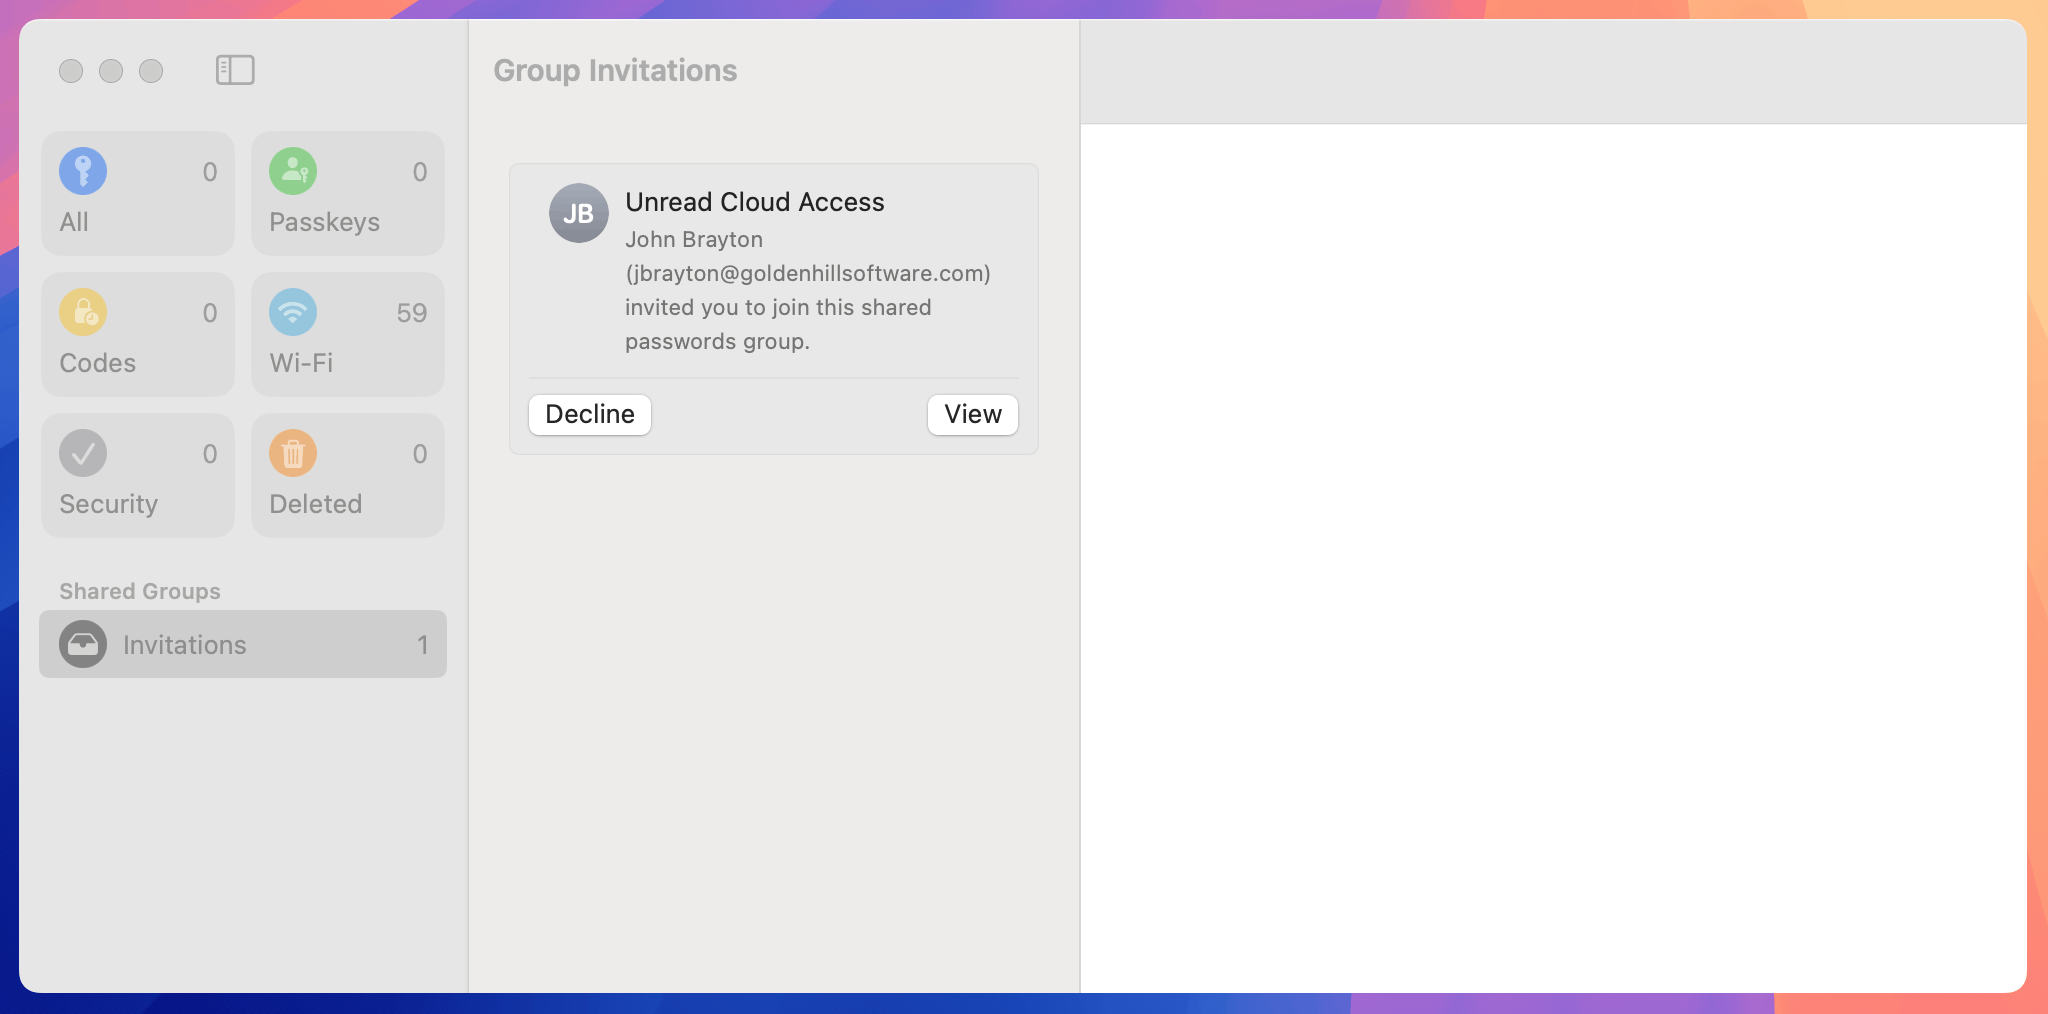
Task: Open the All passwords category
Action: [138, 194]
